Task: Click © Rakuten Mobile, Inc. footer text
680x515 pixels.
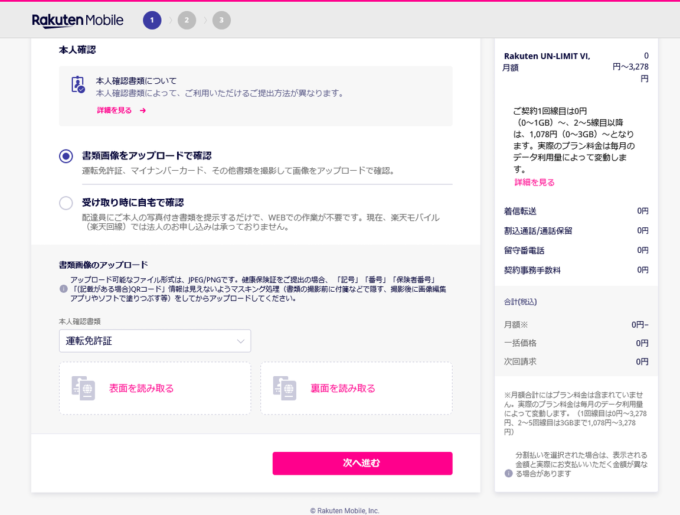Action: [x=344, y=511]
